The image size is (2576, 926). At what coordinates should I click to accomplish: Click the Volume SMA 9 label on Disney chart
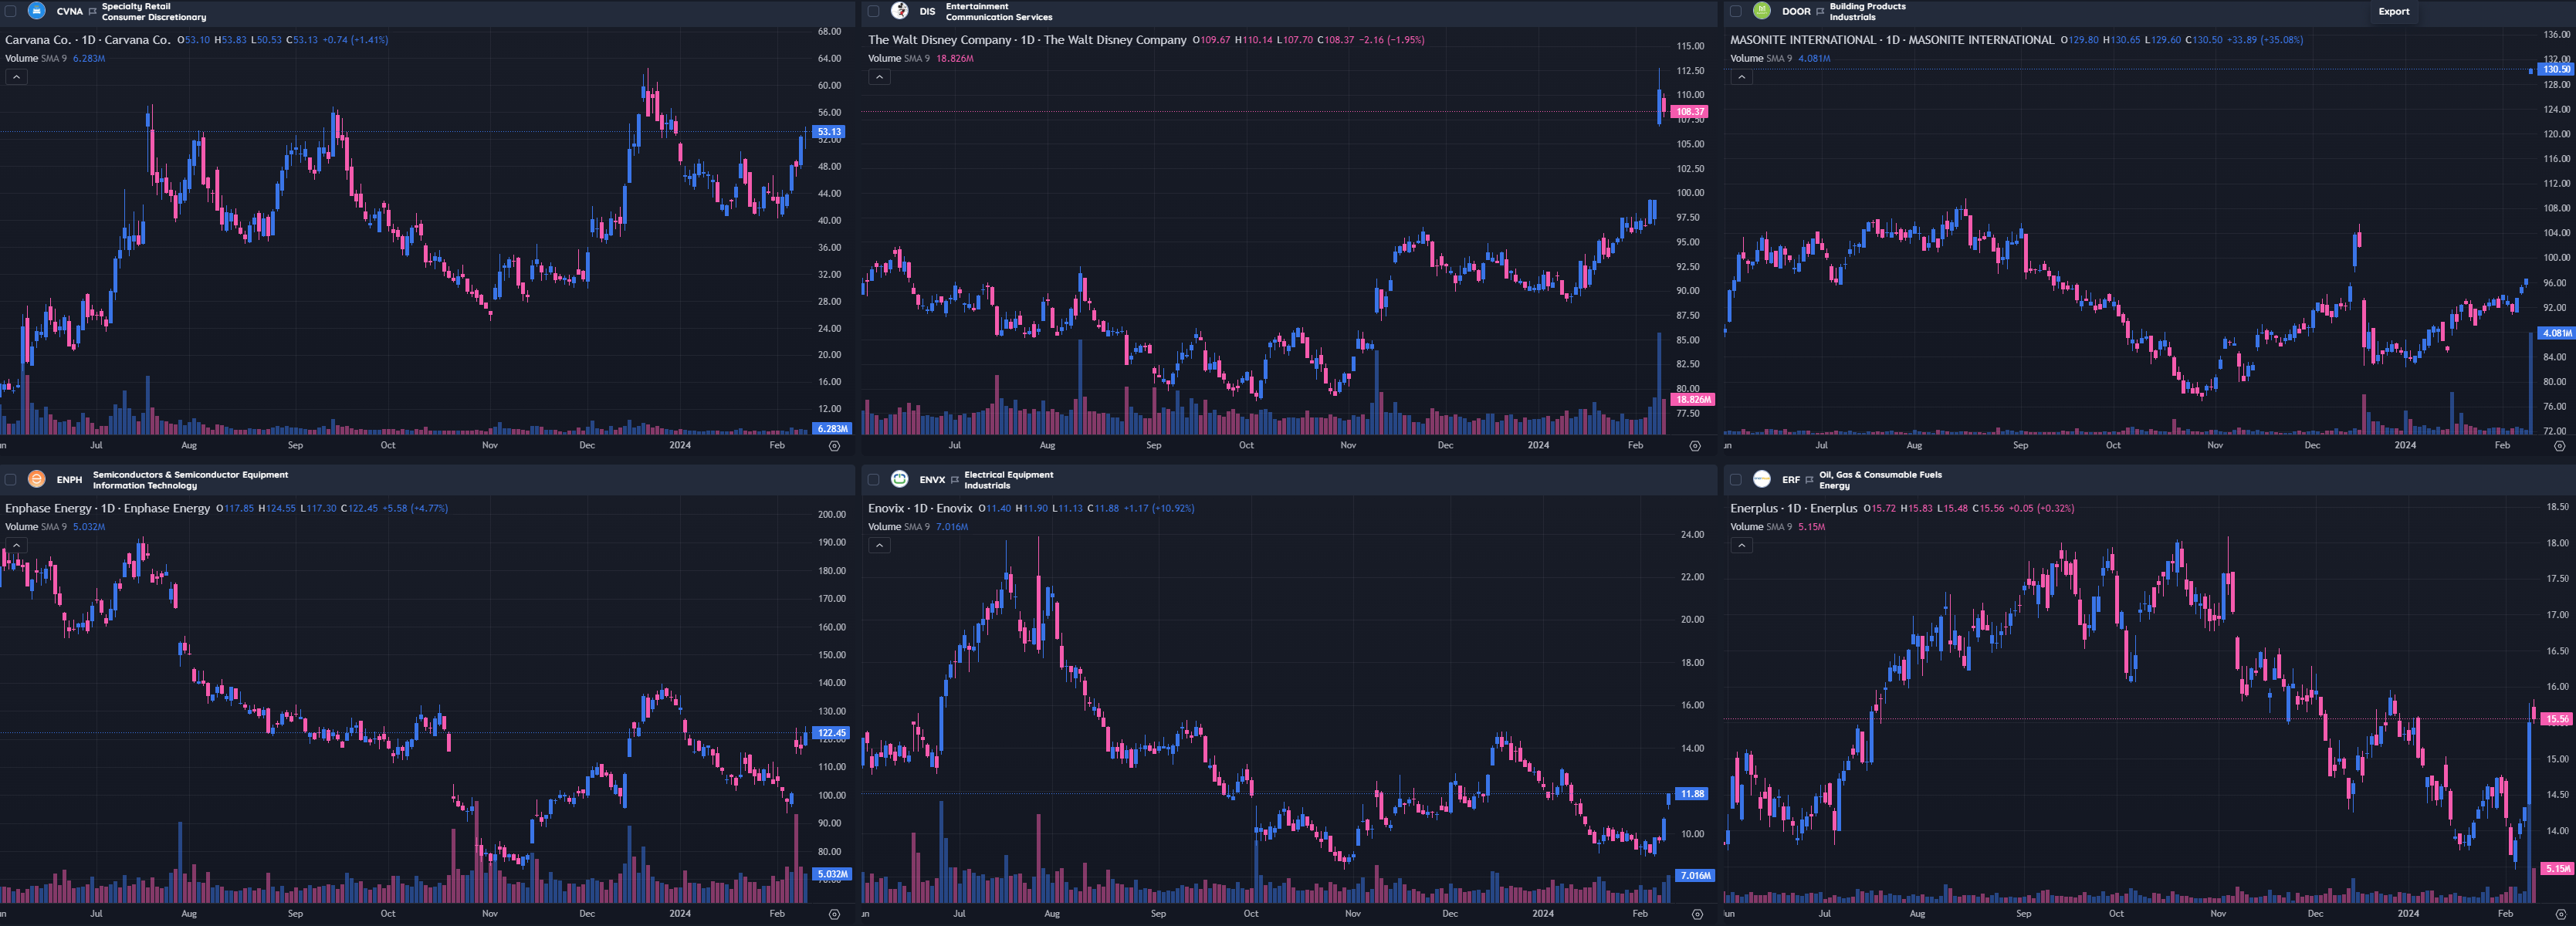900,58
